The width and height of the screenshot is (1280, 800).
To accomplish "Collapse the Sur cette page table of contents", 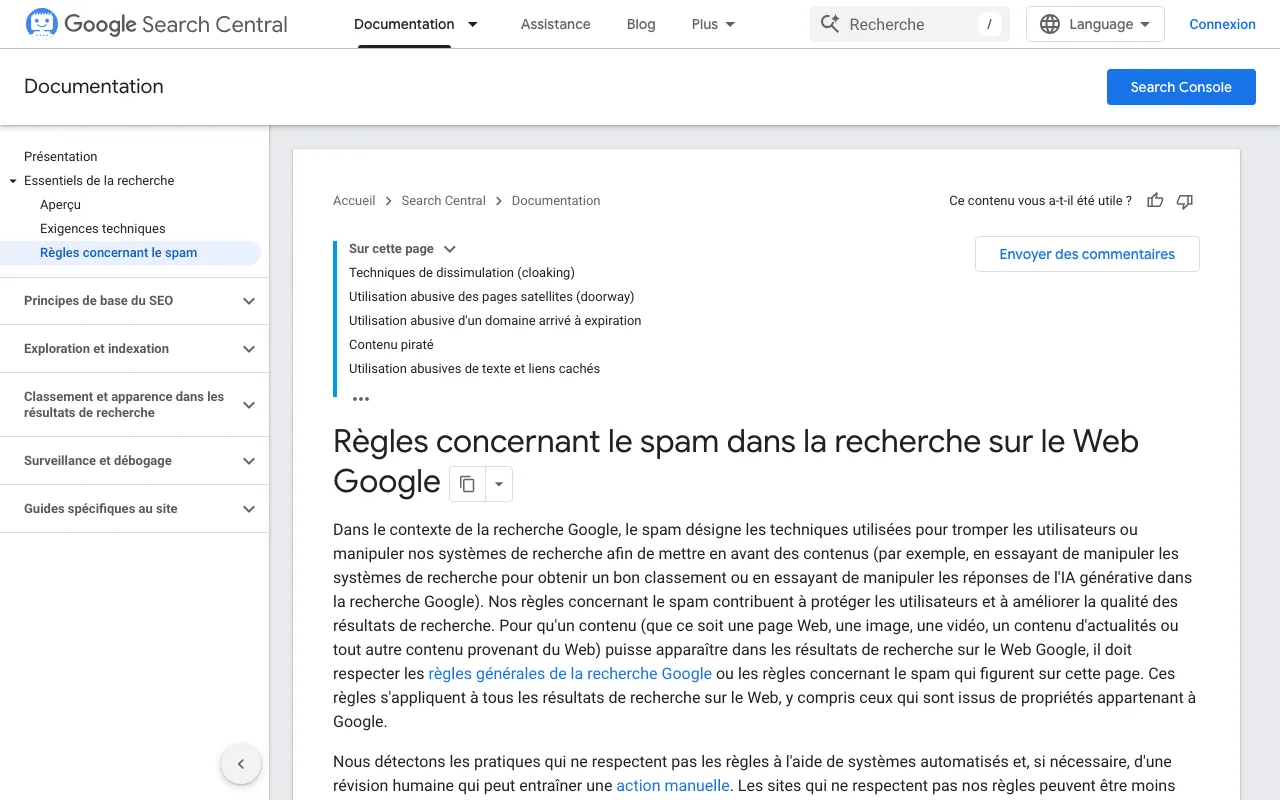I will click(x=450, y=249).
